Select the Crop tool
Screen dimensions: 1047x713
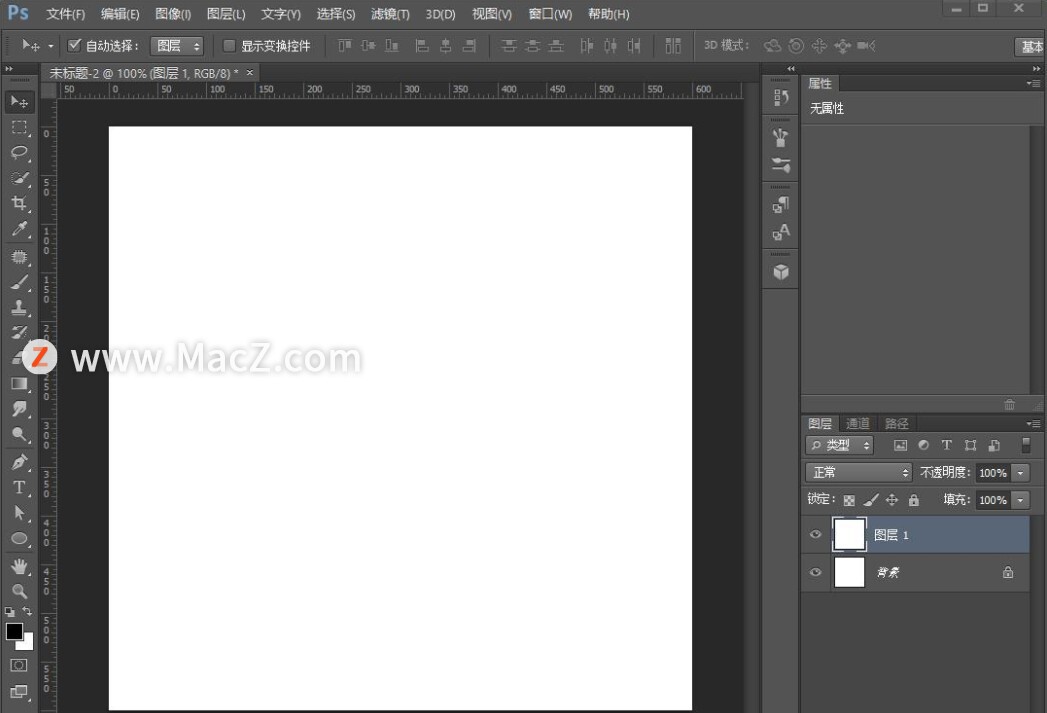19,203
